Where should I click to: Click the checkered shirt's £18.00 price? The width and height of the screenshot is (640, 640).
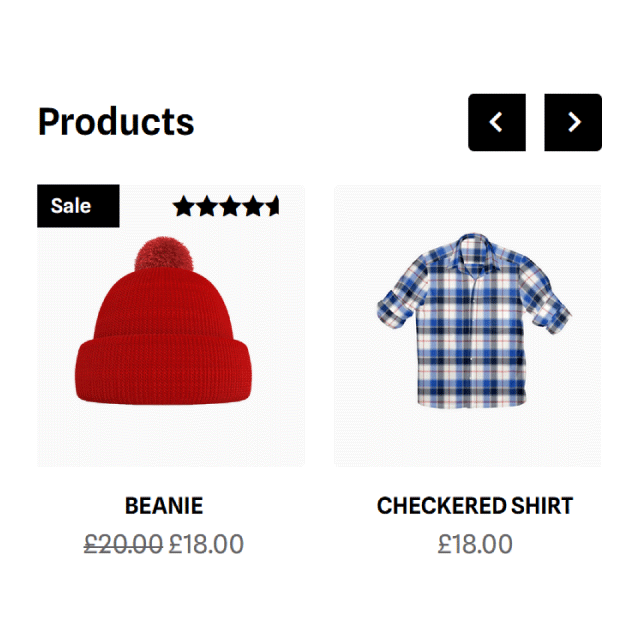click(x=475, y=544)
